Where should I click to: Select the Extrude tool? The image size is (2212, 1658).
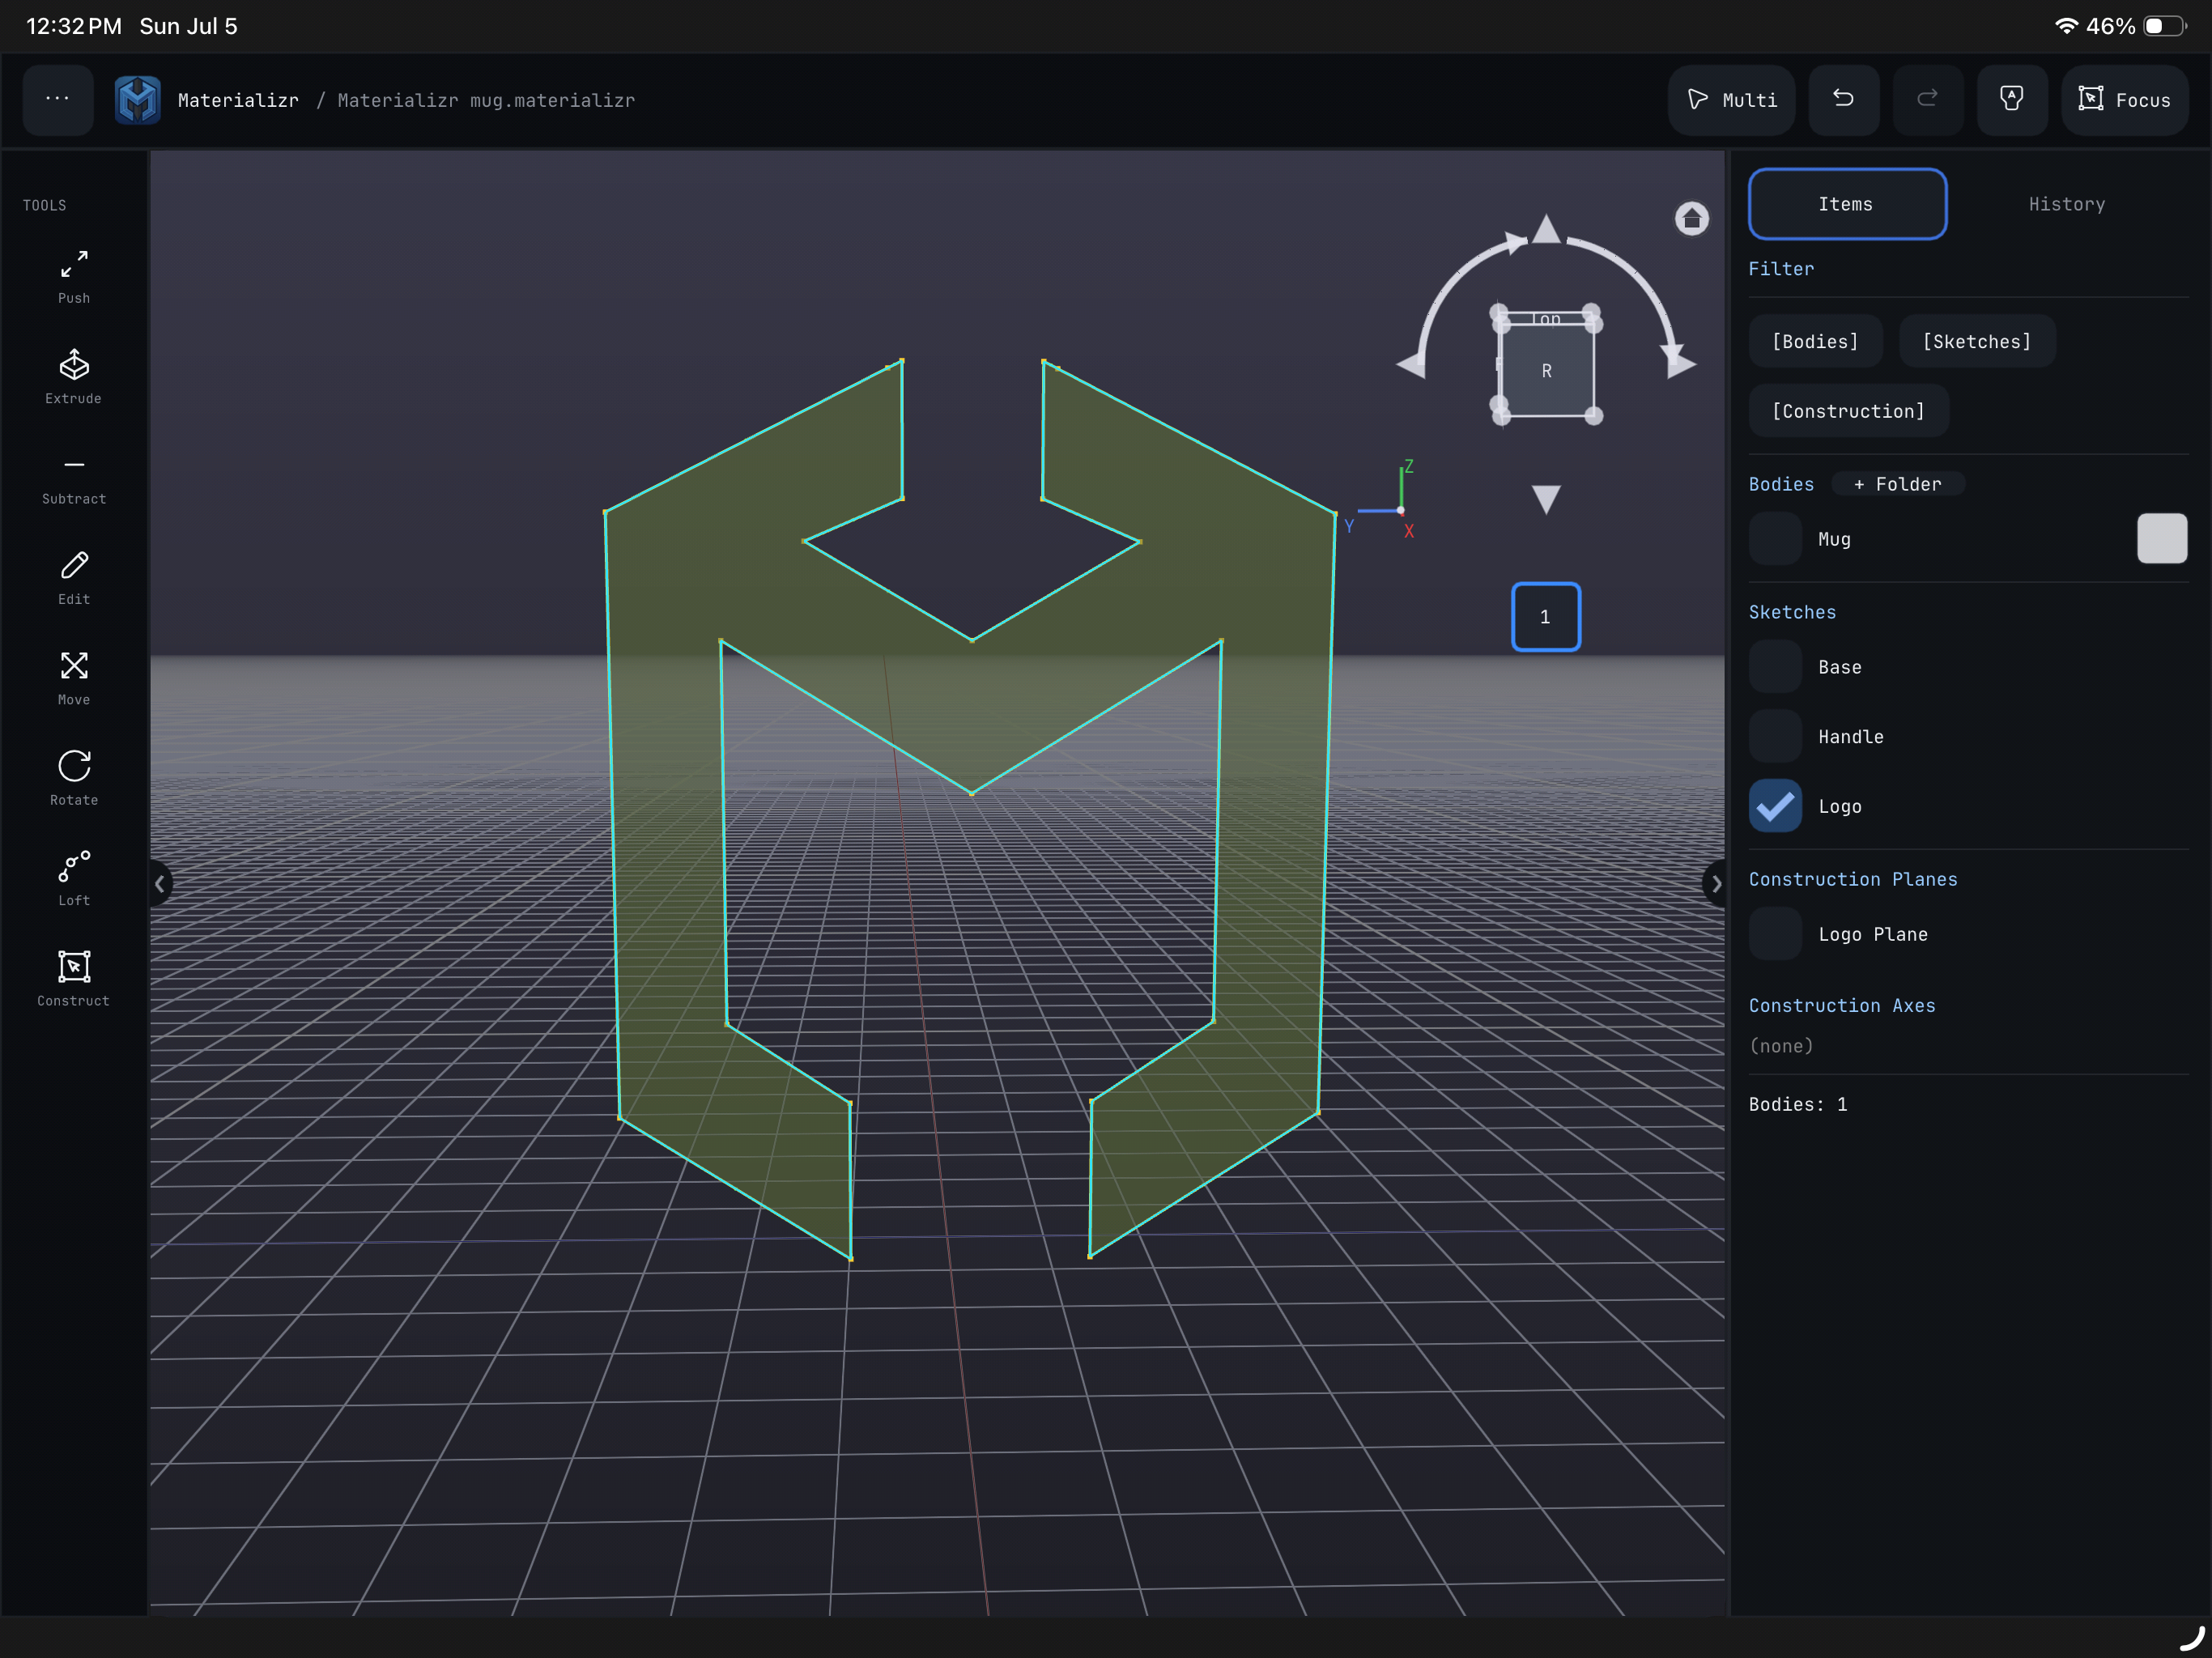tap(74, 377)
